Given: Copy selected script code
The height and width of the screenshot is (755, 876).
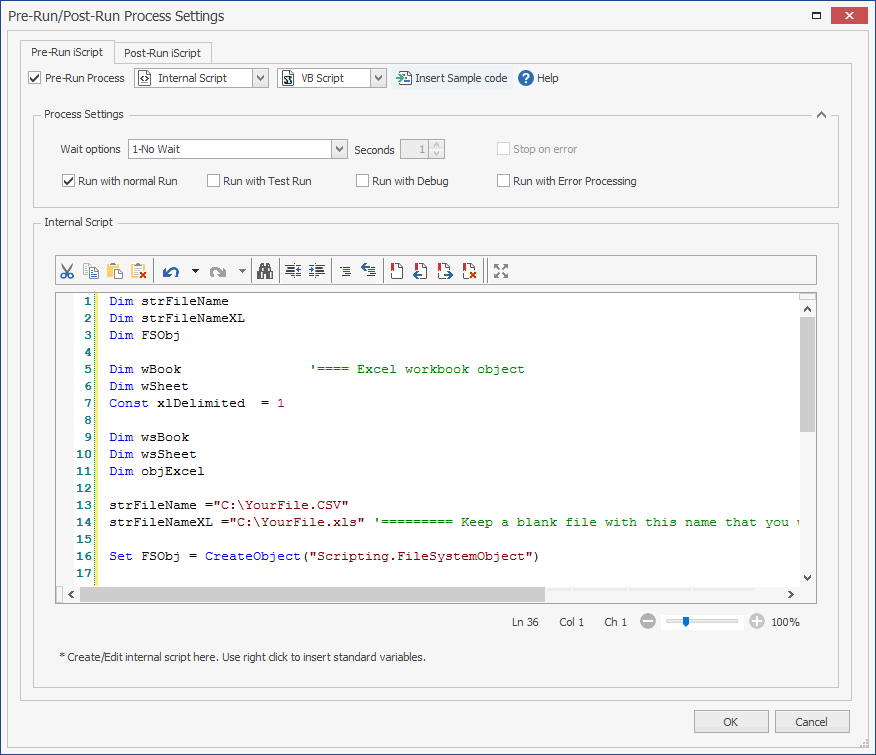Looking at the screenshot, I should click(90, 270).
